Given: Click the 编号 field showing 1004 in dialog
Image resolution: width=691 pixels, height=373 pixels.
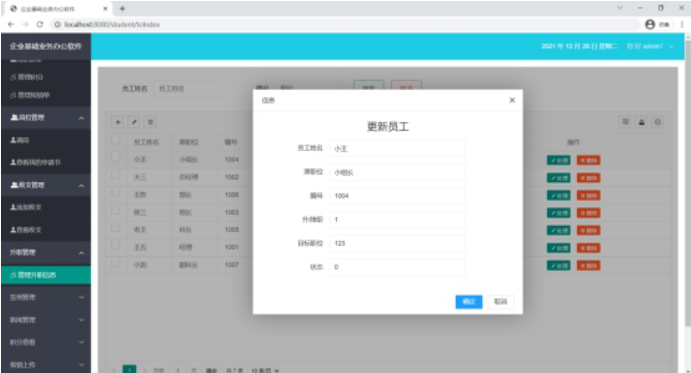Looking at the screenshot, I should click(x=397, y=196).
